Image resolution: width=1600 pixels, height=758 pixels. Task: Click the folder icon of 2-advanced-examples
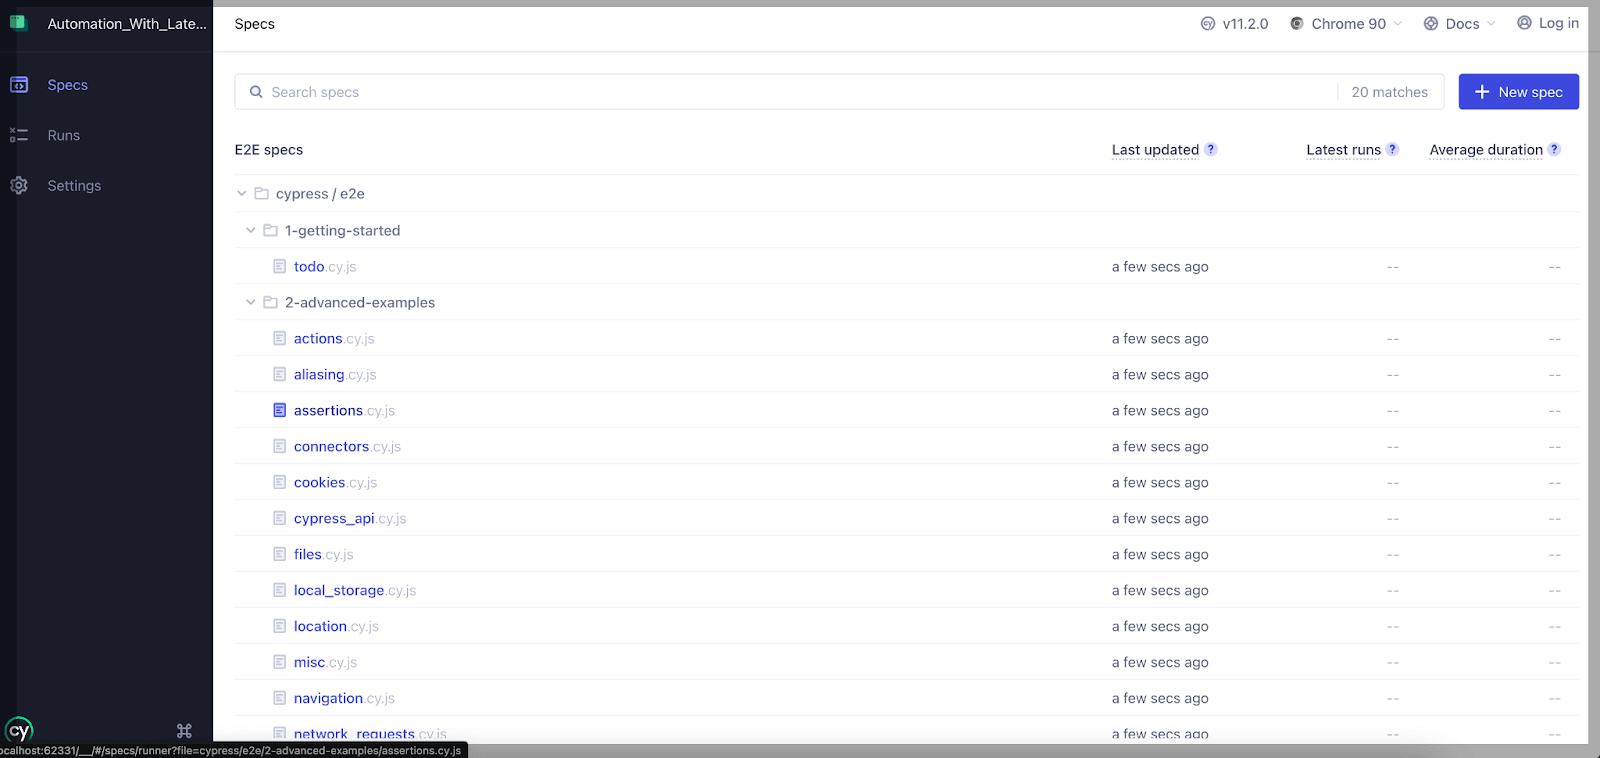tap(270, 302)
